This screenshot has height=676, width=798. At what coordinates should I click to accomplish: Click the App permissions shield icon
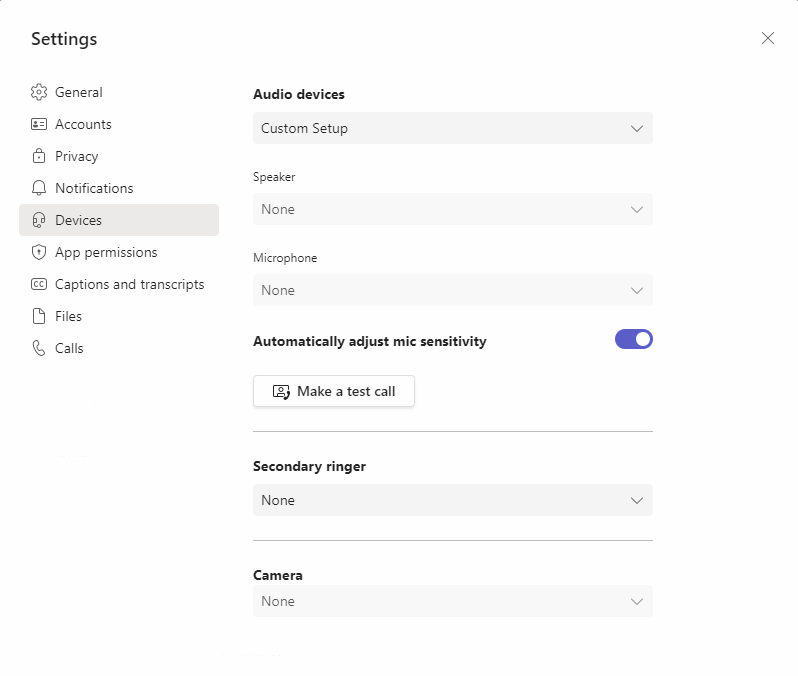(x=39, y=252)
